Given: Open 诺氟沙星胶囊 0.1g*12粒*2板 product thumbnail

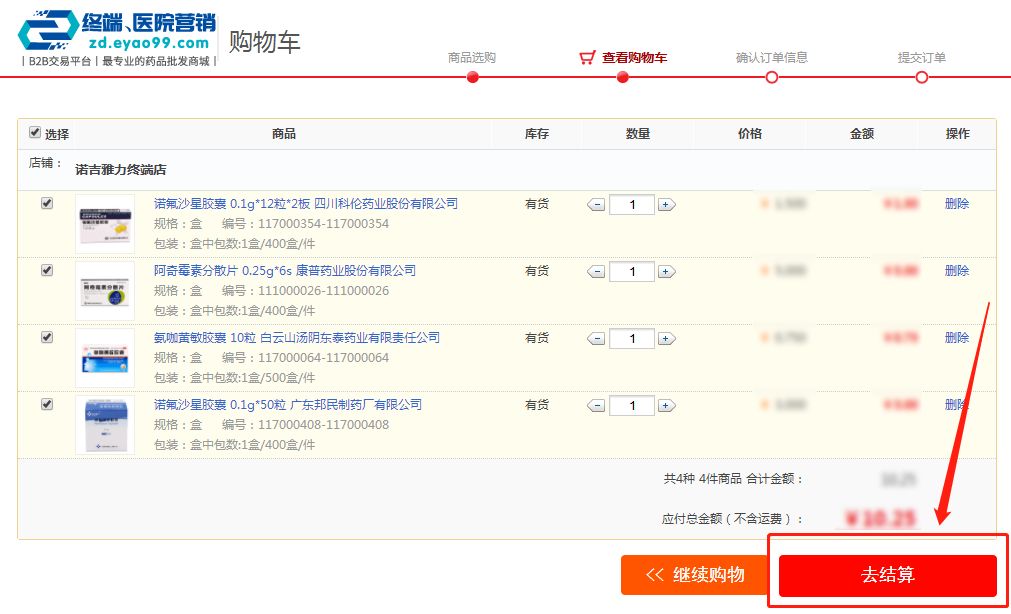Looking at the screenshot, I should point(105,224).
